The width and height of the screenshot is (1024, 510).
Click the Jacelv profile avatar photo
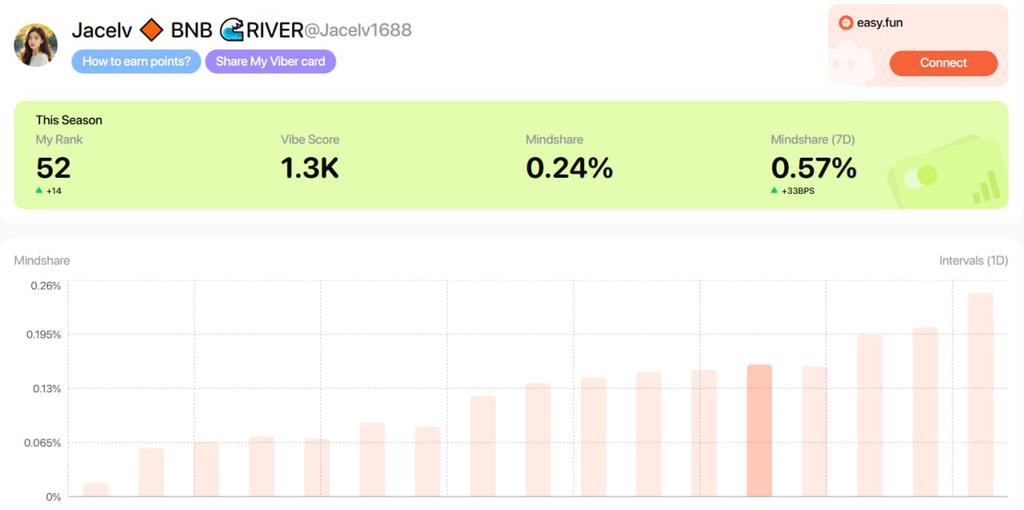pos(36,45)
